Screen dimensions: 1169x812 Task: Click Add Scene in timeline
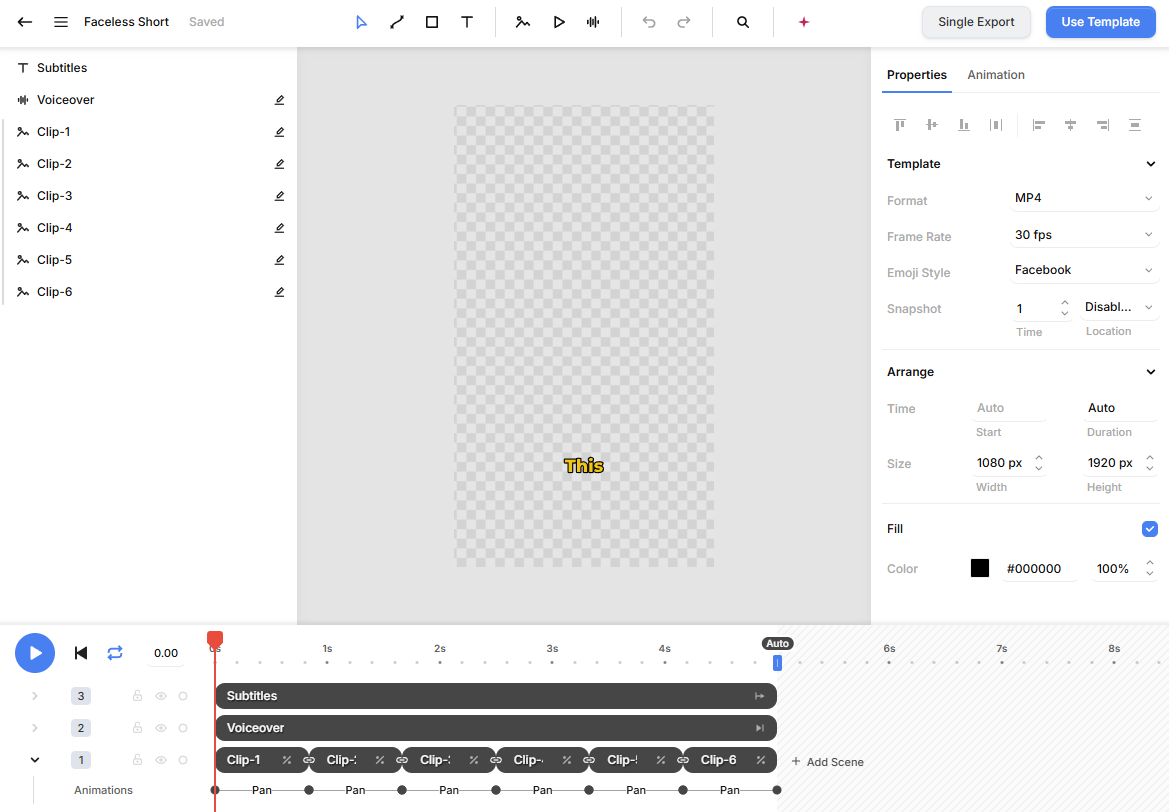coord(828,762)
